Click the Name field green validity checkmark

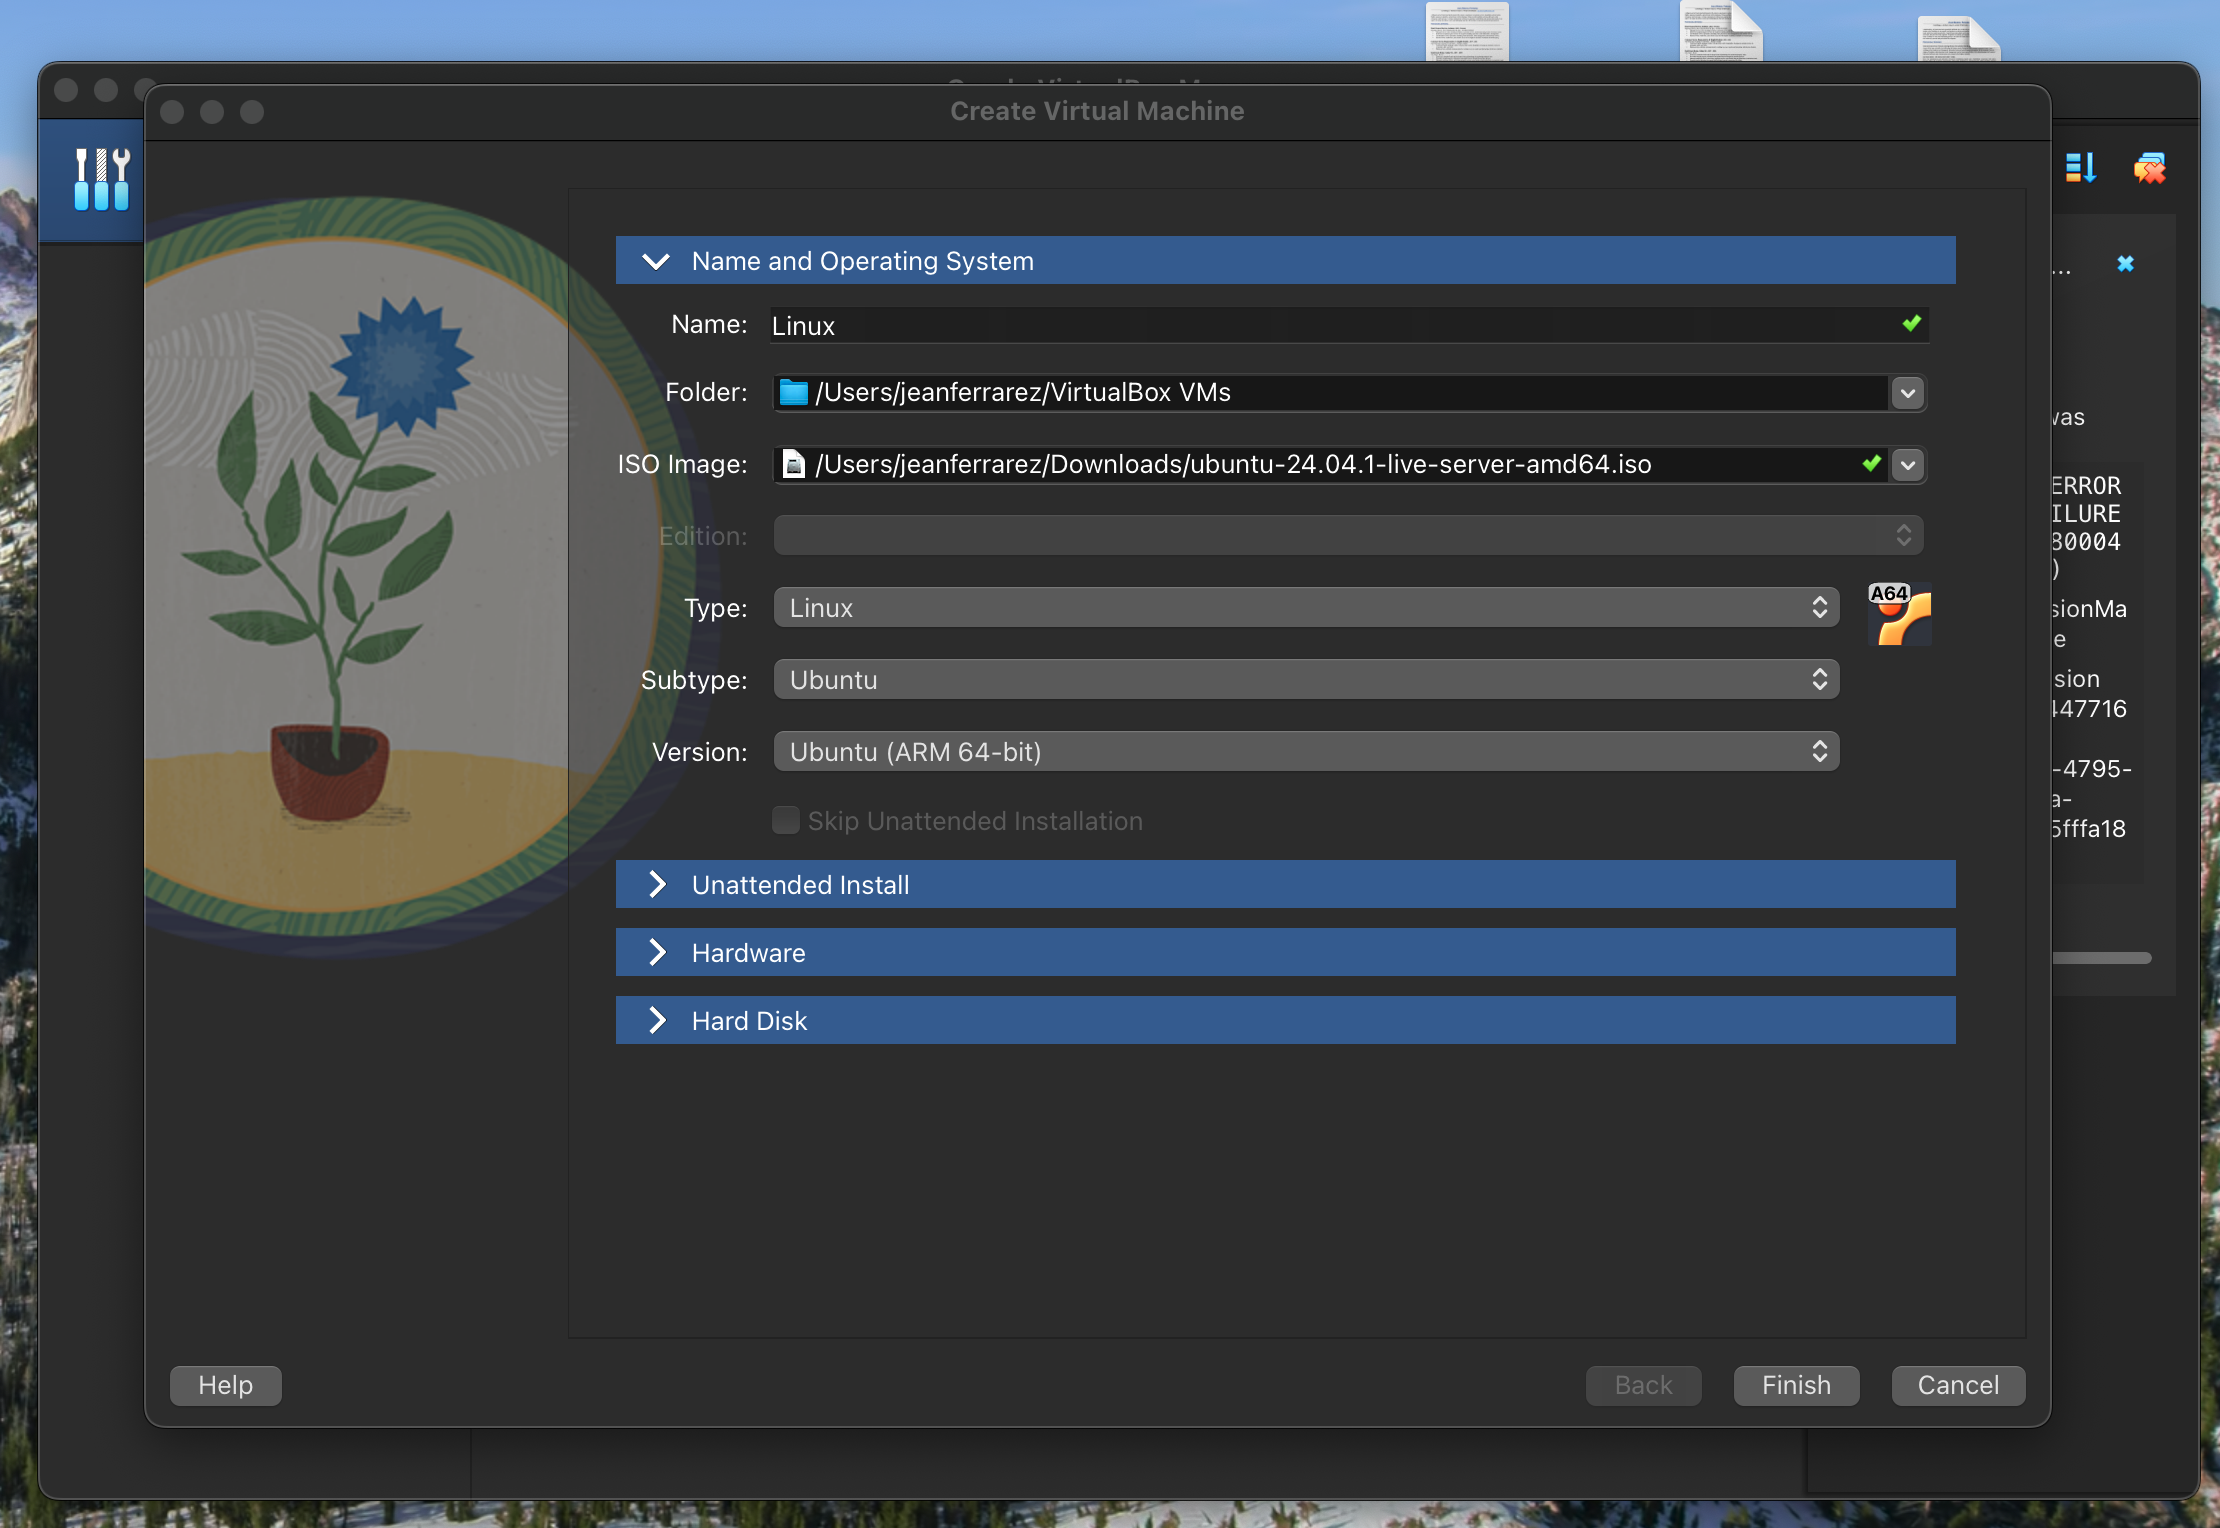1912,324
